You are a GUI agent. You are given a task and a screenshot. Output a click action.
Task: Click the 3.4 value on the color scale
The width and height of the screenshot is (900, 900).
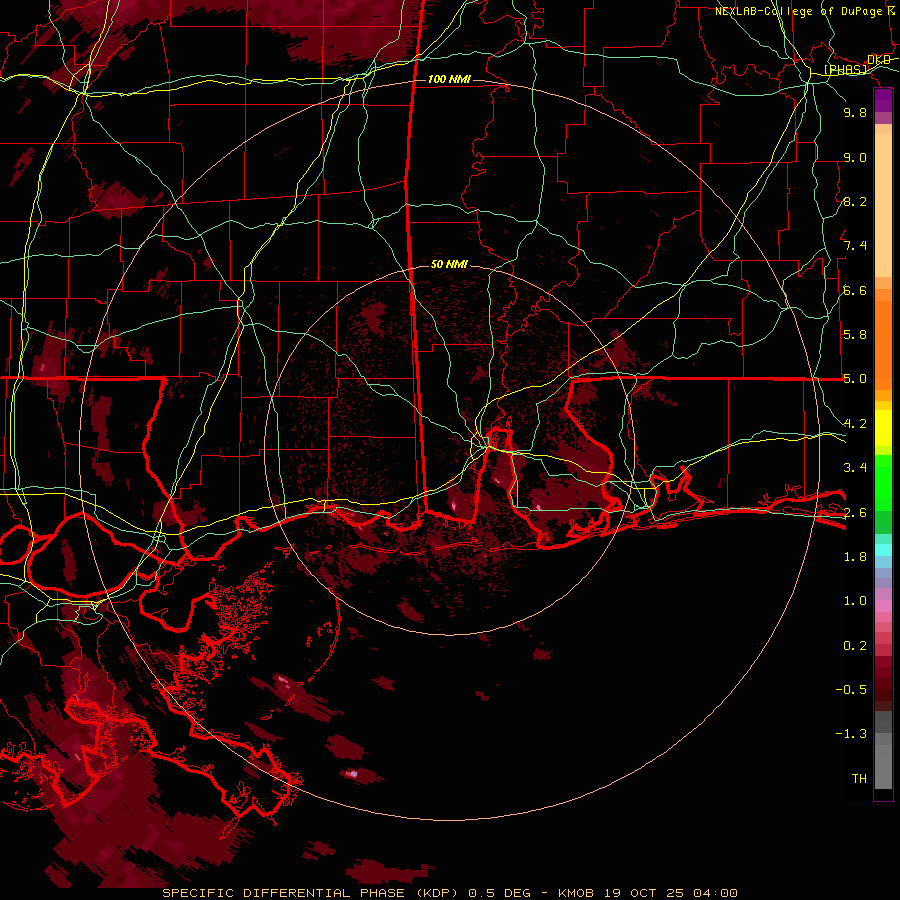pos(855,468)
